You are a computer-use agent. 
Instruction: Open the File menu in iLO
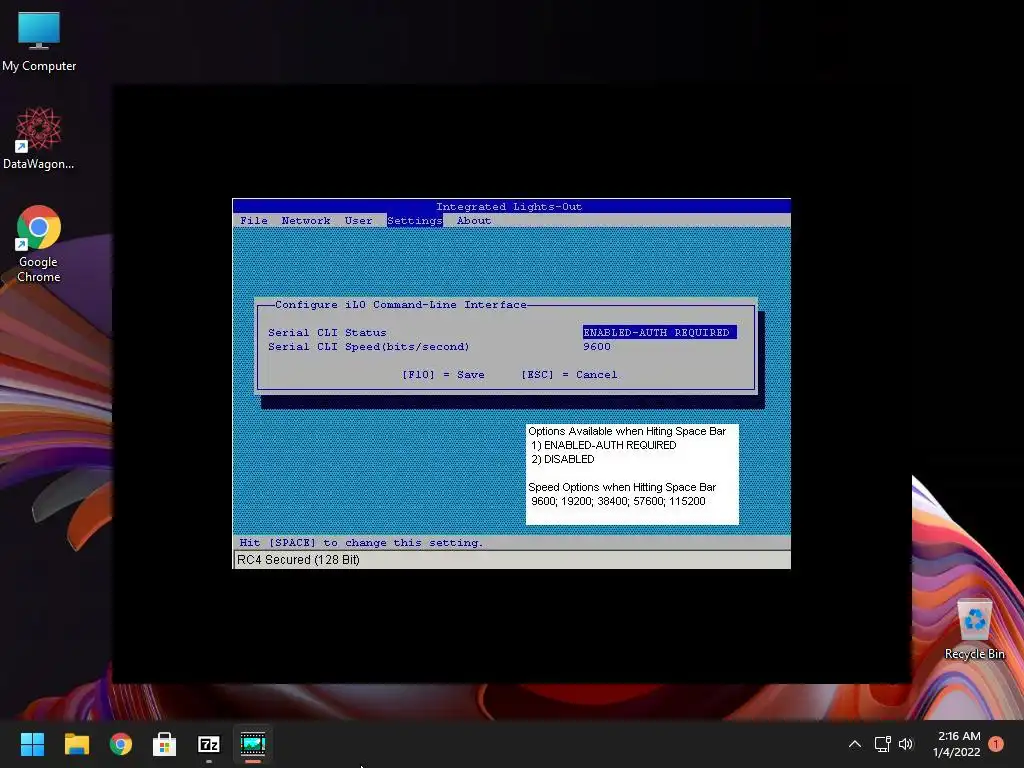click(x=254, y=221)
